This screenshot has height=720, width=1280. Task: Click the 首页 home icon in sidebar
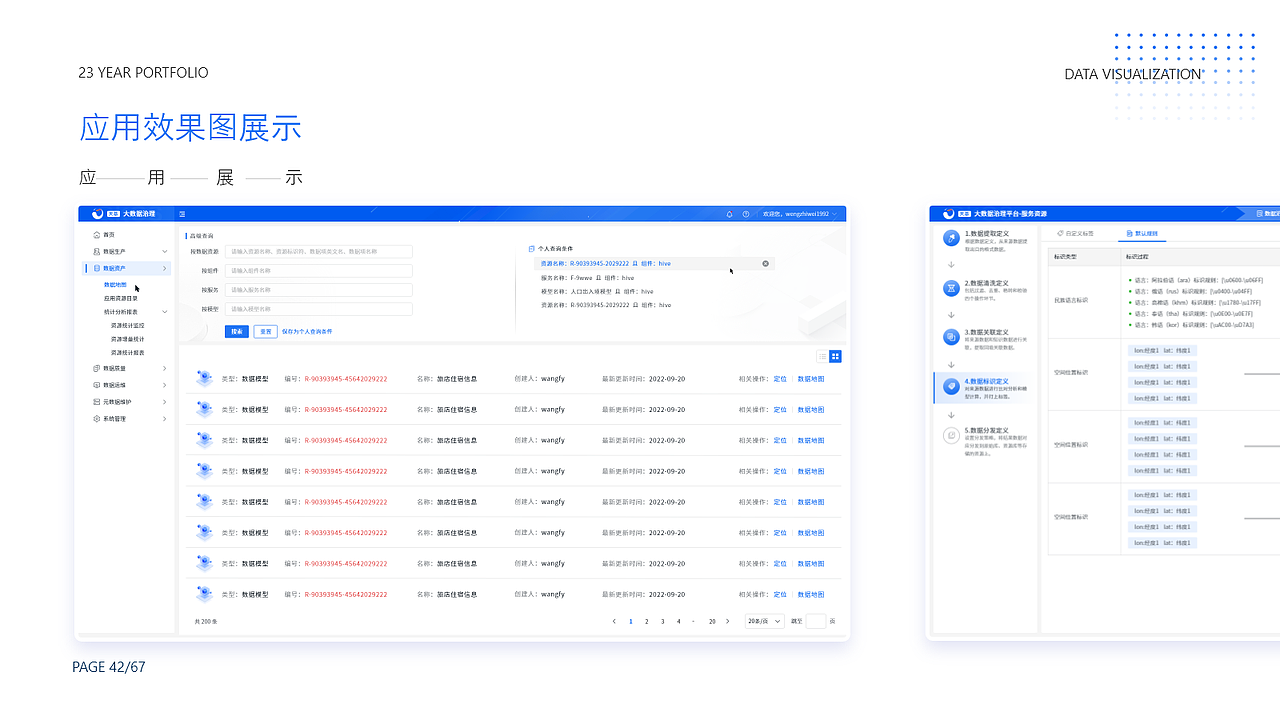click(x=97, y=234)
